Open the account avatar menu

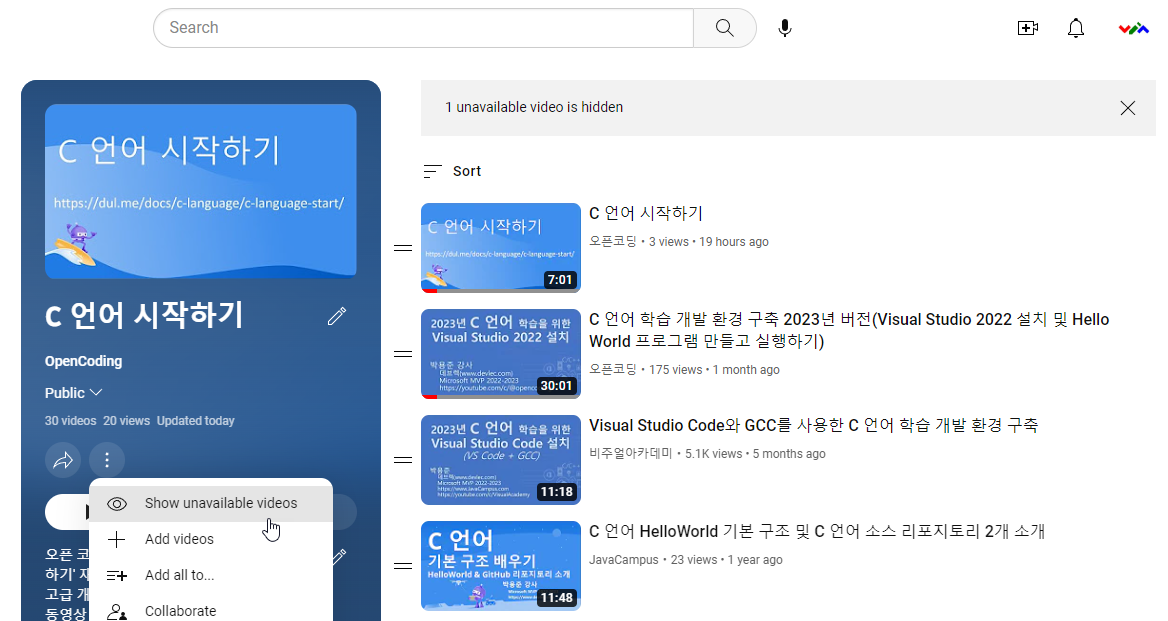click(x=1133, y=28)
